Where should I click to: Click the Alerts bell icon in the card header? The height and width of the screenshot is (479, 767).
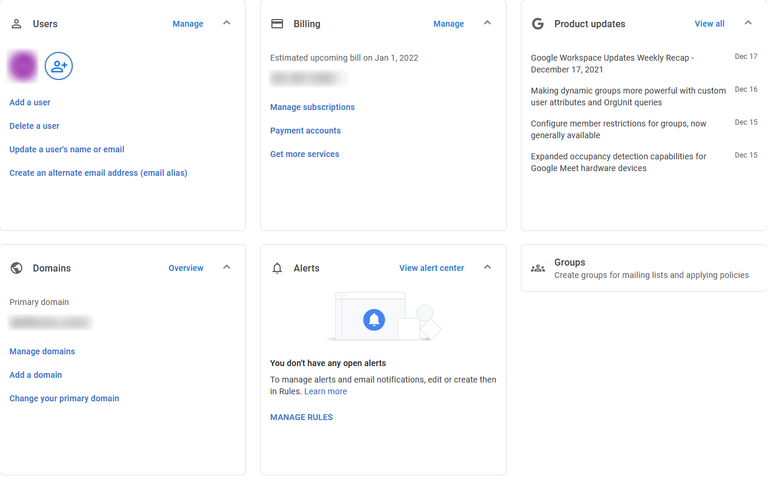coord(277,268)
